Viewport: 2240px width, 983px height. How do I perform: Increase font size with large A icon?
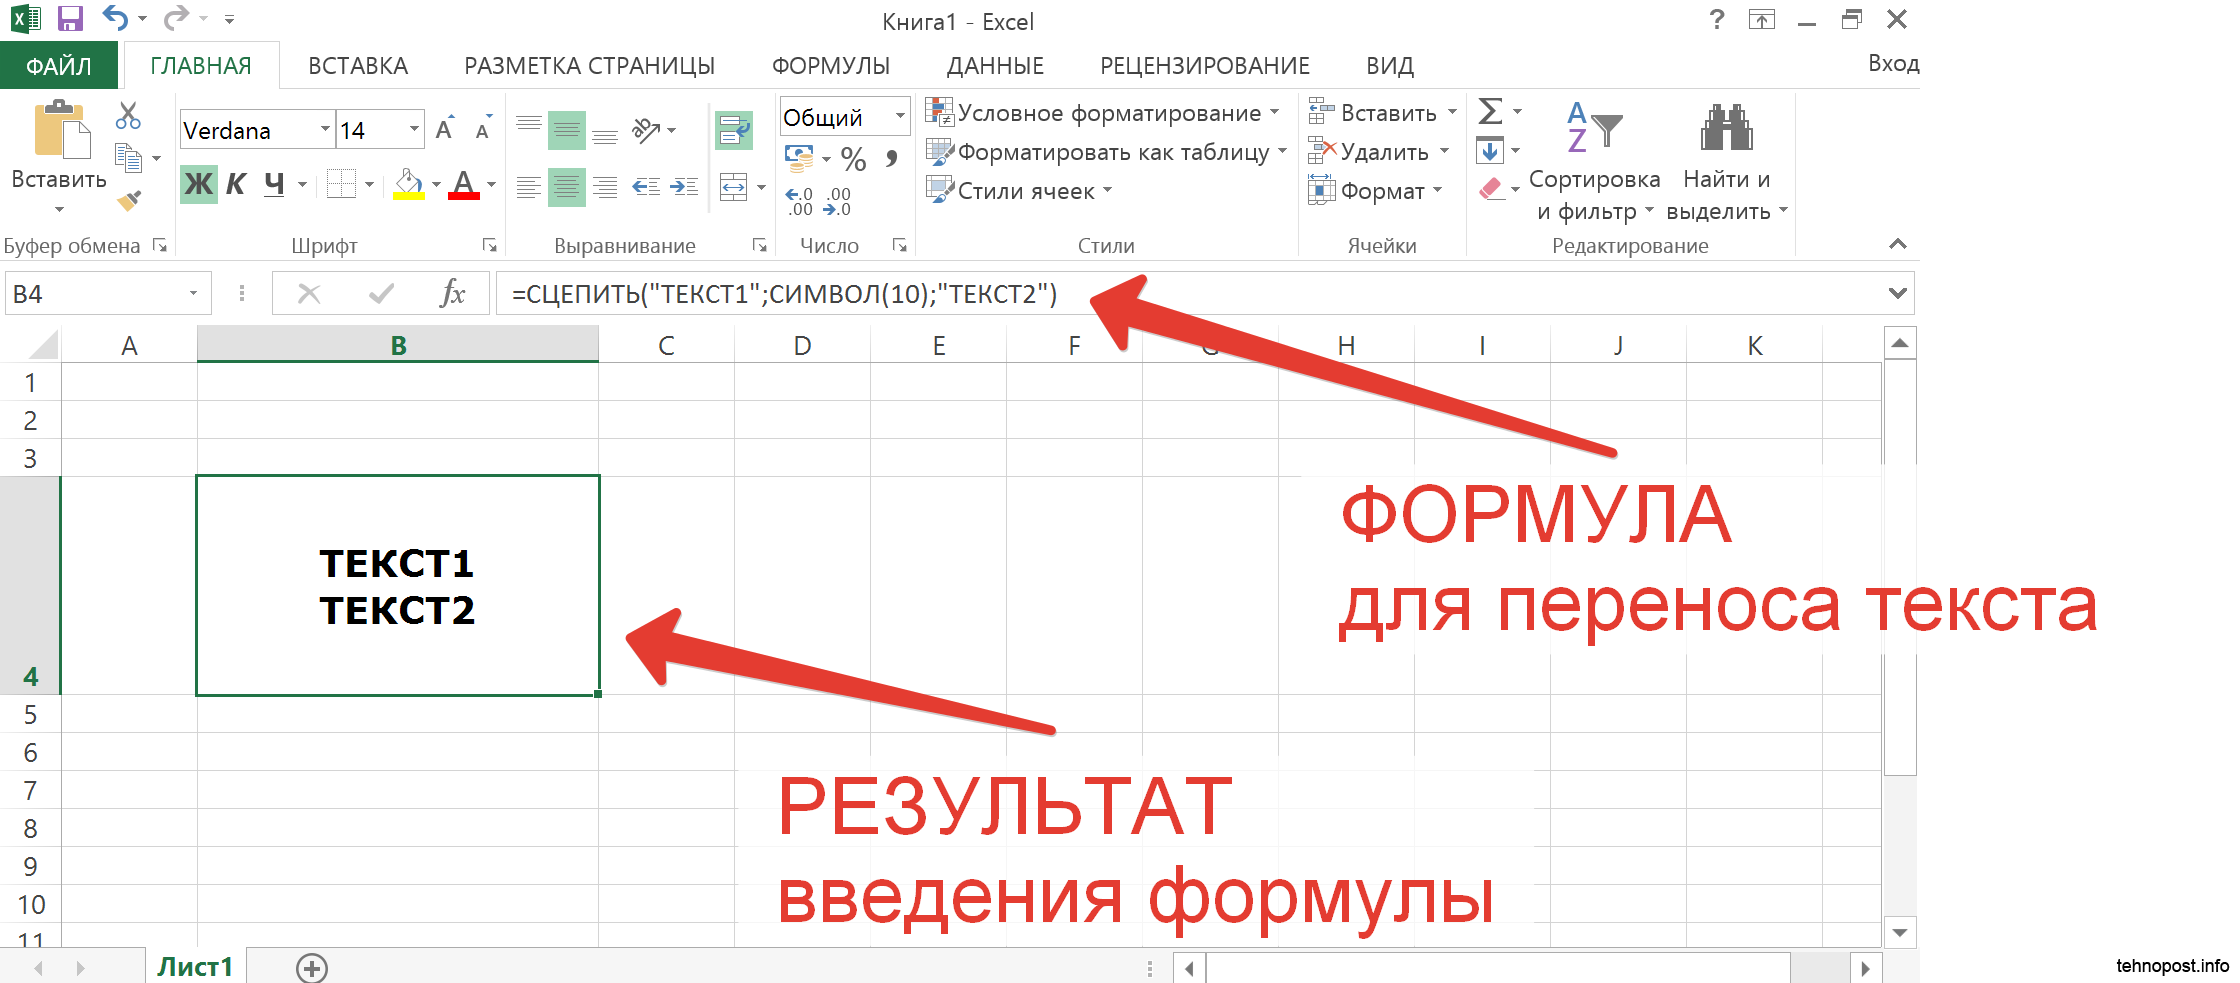(x=446, y=128)
